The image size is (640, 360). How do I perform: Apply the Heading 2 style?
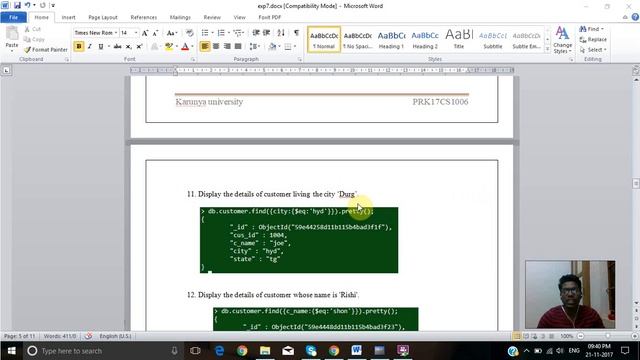tap(425, 40)
